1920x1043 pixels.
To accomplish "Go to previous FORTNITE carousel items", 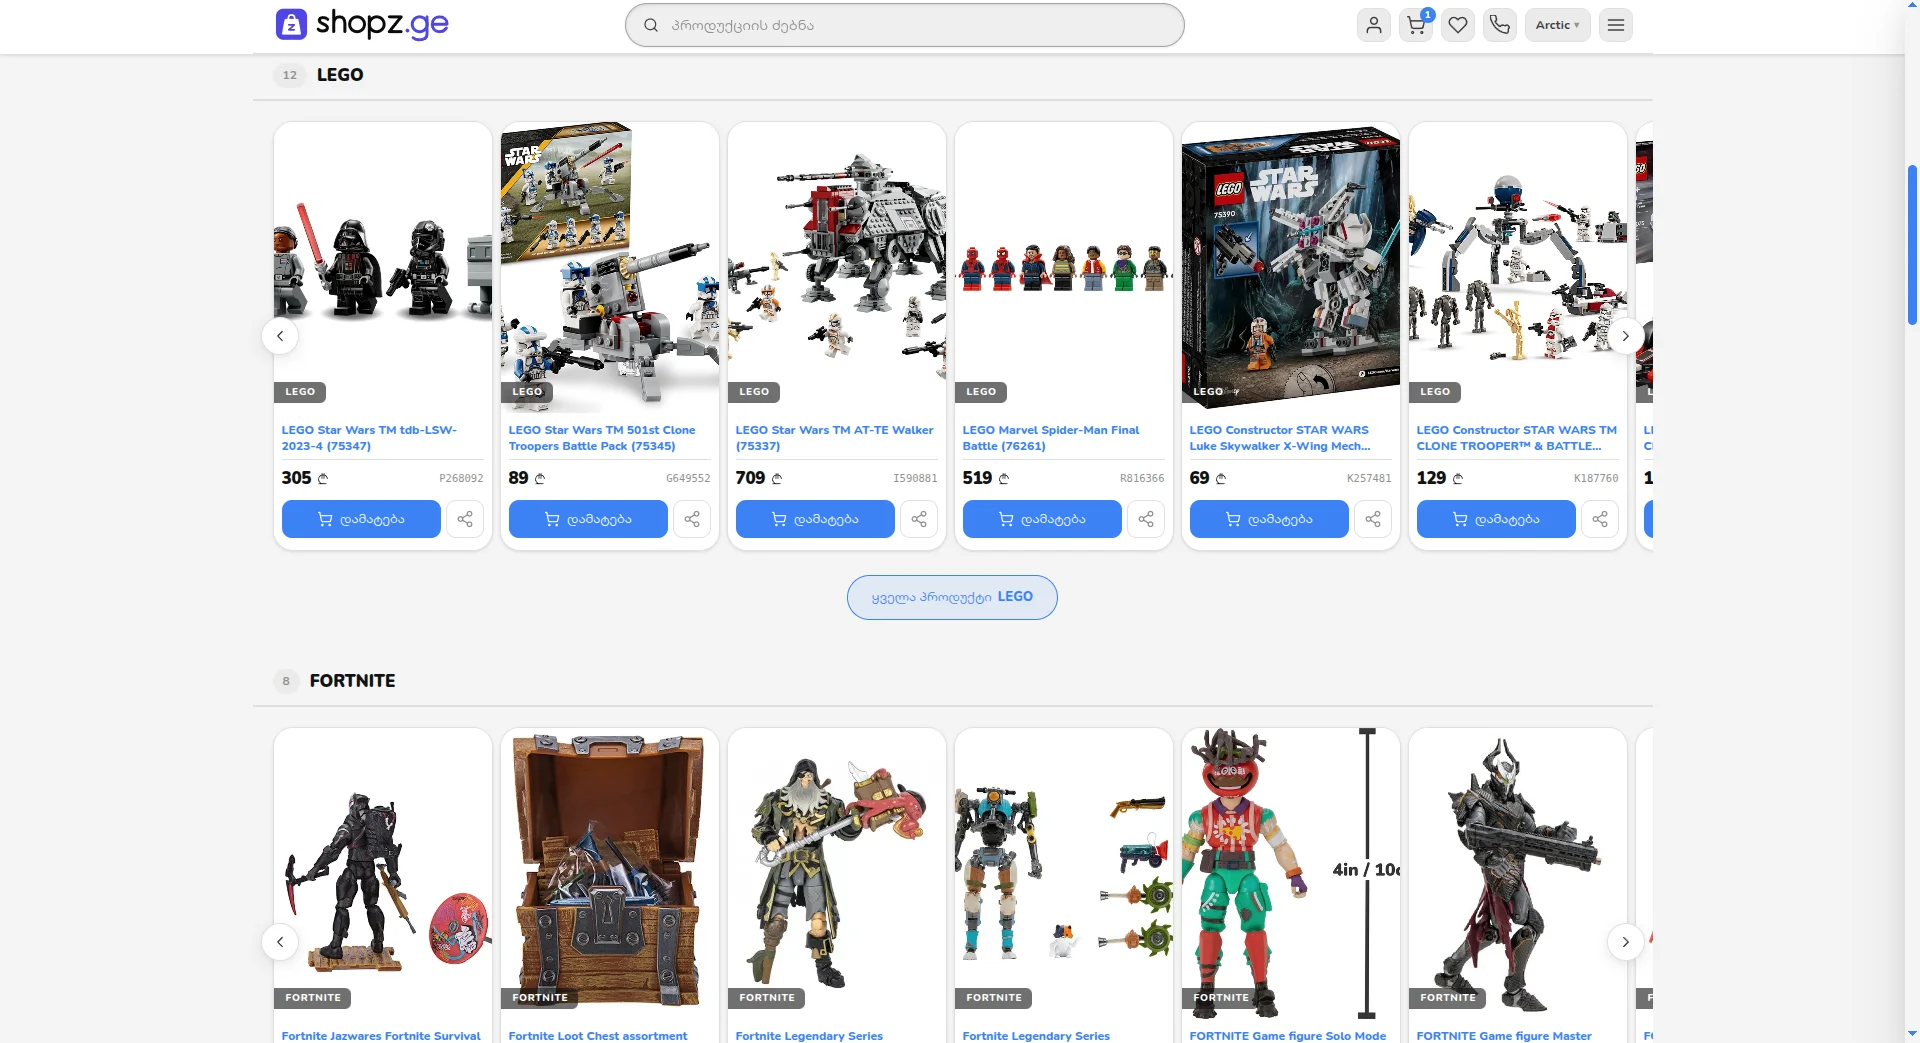I will [x=280, y=942].
